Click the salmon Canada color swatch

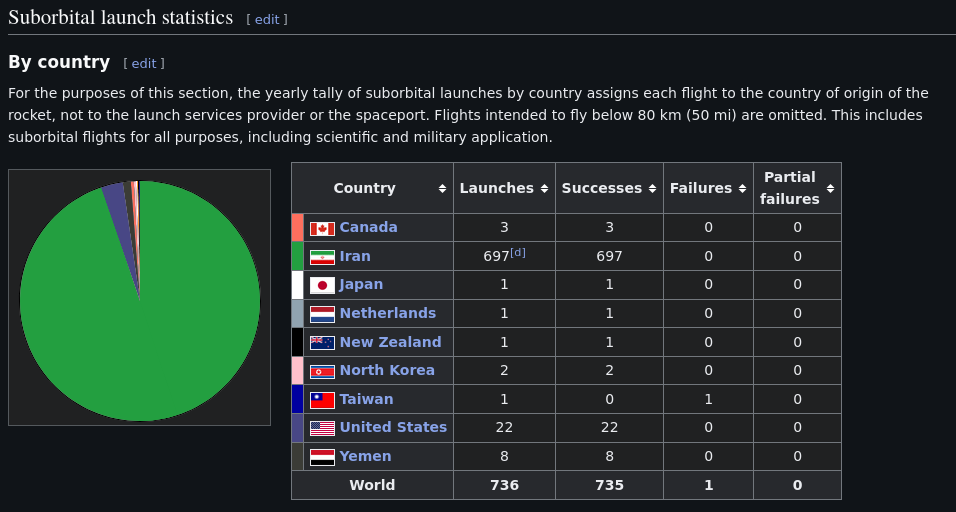pyautogui.click(x=297, y=227)
